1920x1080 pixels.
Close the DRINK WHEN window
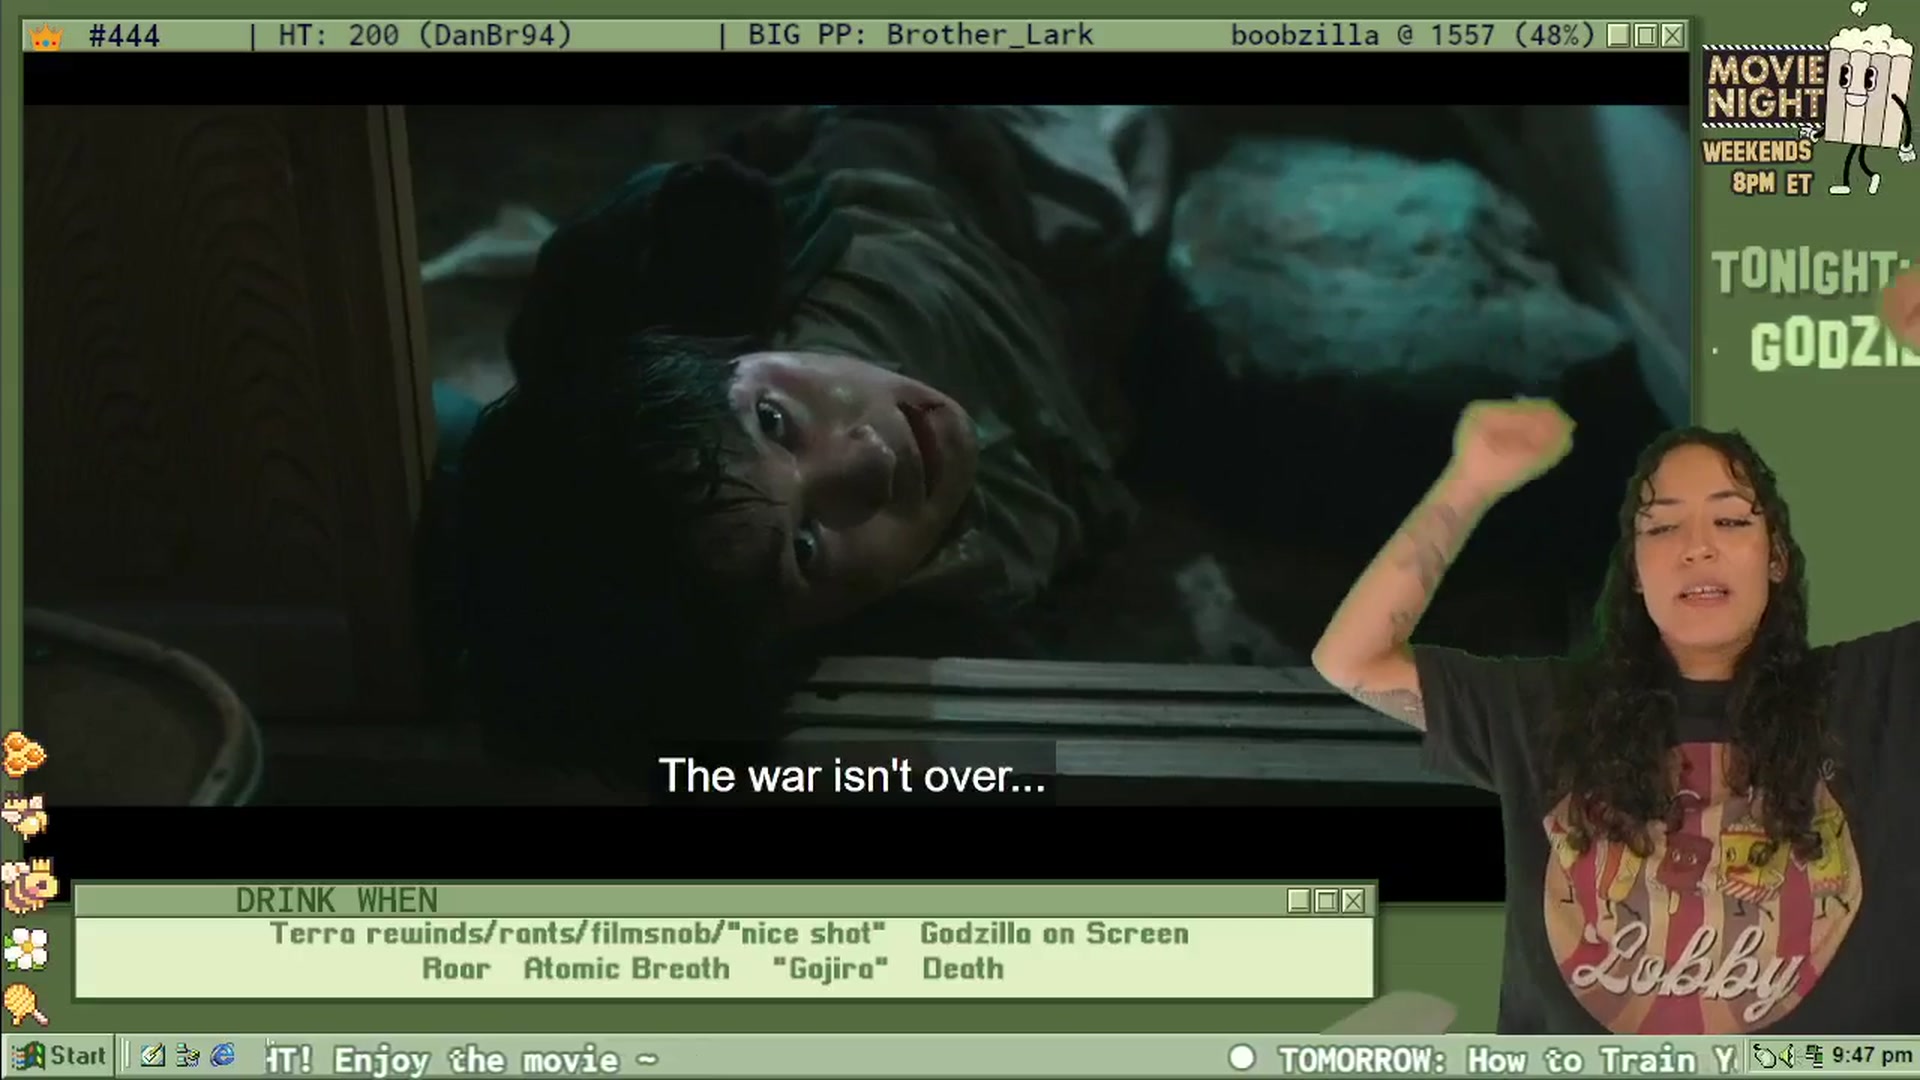[1353, 901]
